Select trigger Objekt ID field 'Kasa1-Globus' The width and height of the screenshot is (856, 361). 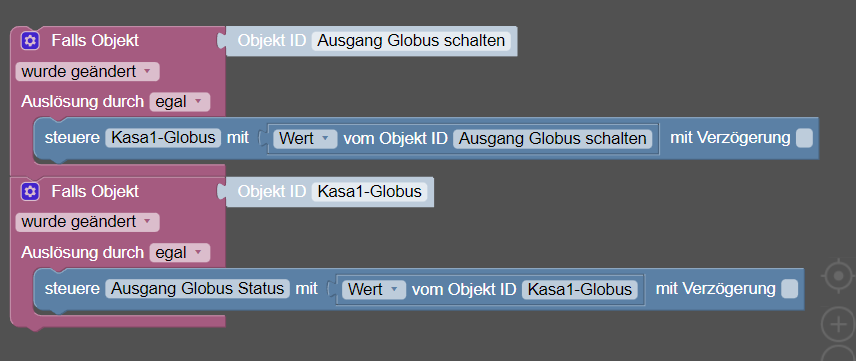pyautogui.click(x=370, y=192)
